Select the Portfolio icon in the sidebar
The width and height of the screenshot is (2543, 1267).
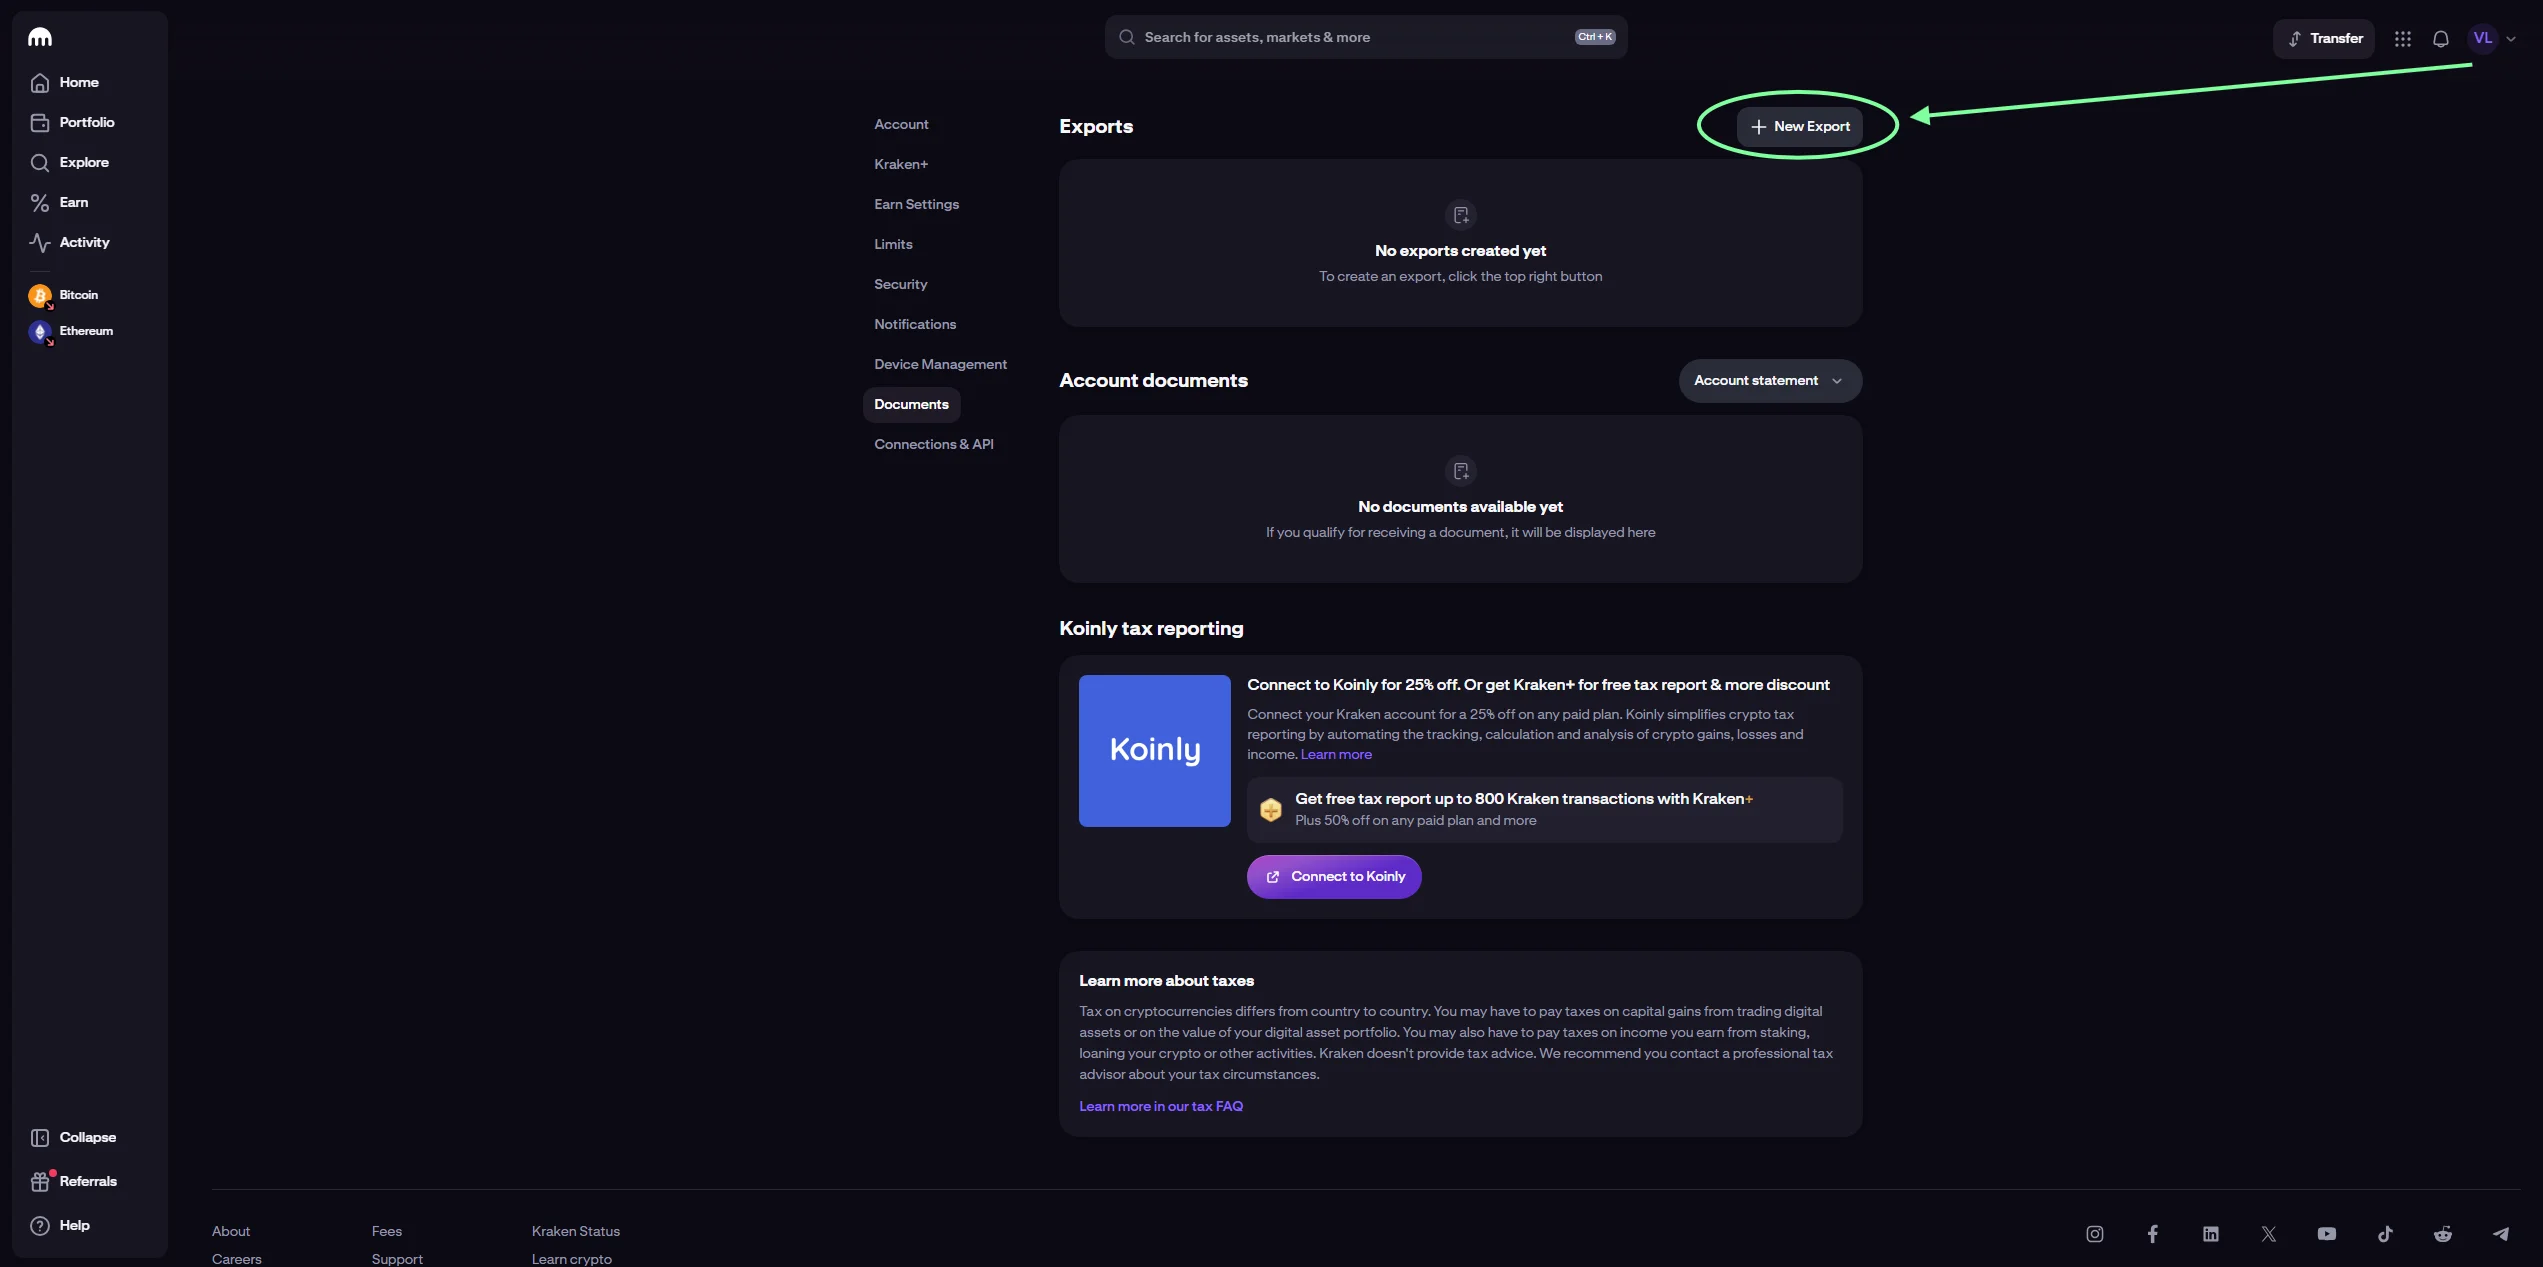pos(40,122)
